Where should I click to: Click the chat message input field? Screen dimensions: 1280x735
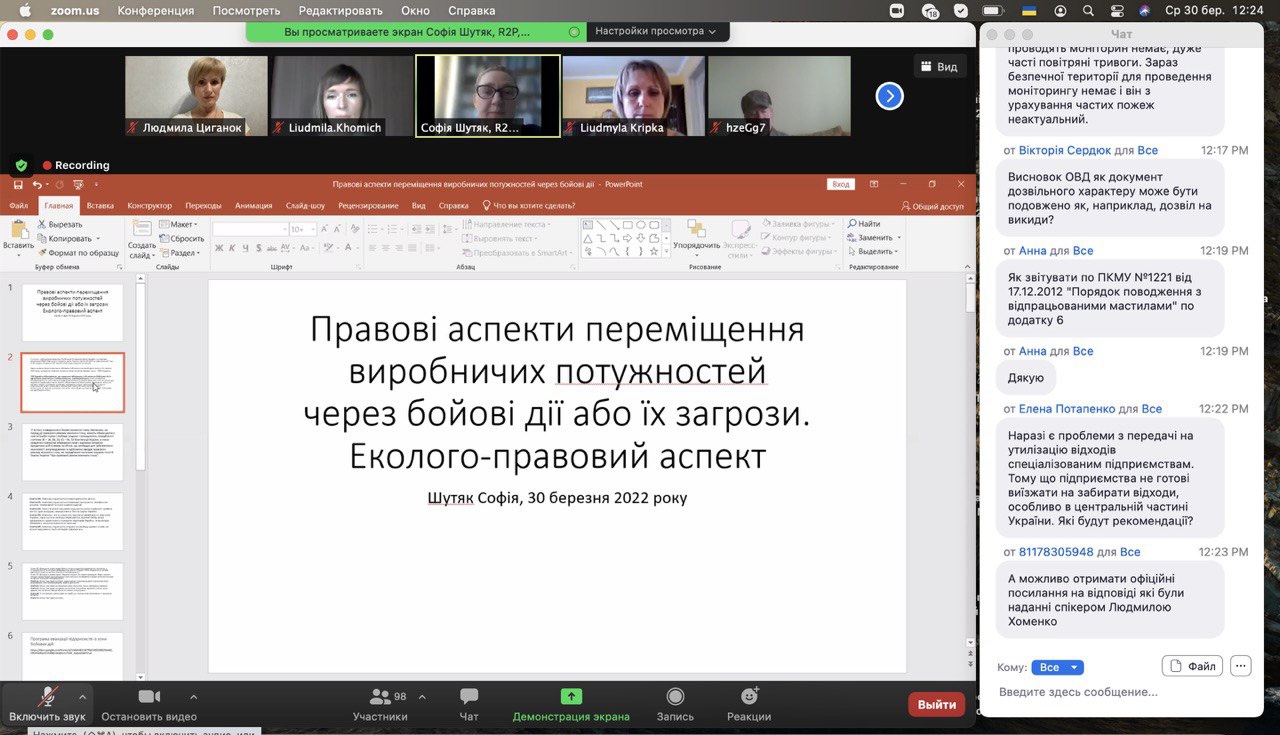pos(1120,692)
